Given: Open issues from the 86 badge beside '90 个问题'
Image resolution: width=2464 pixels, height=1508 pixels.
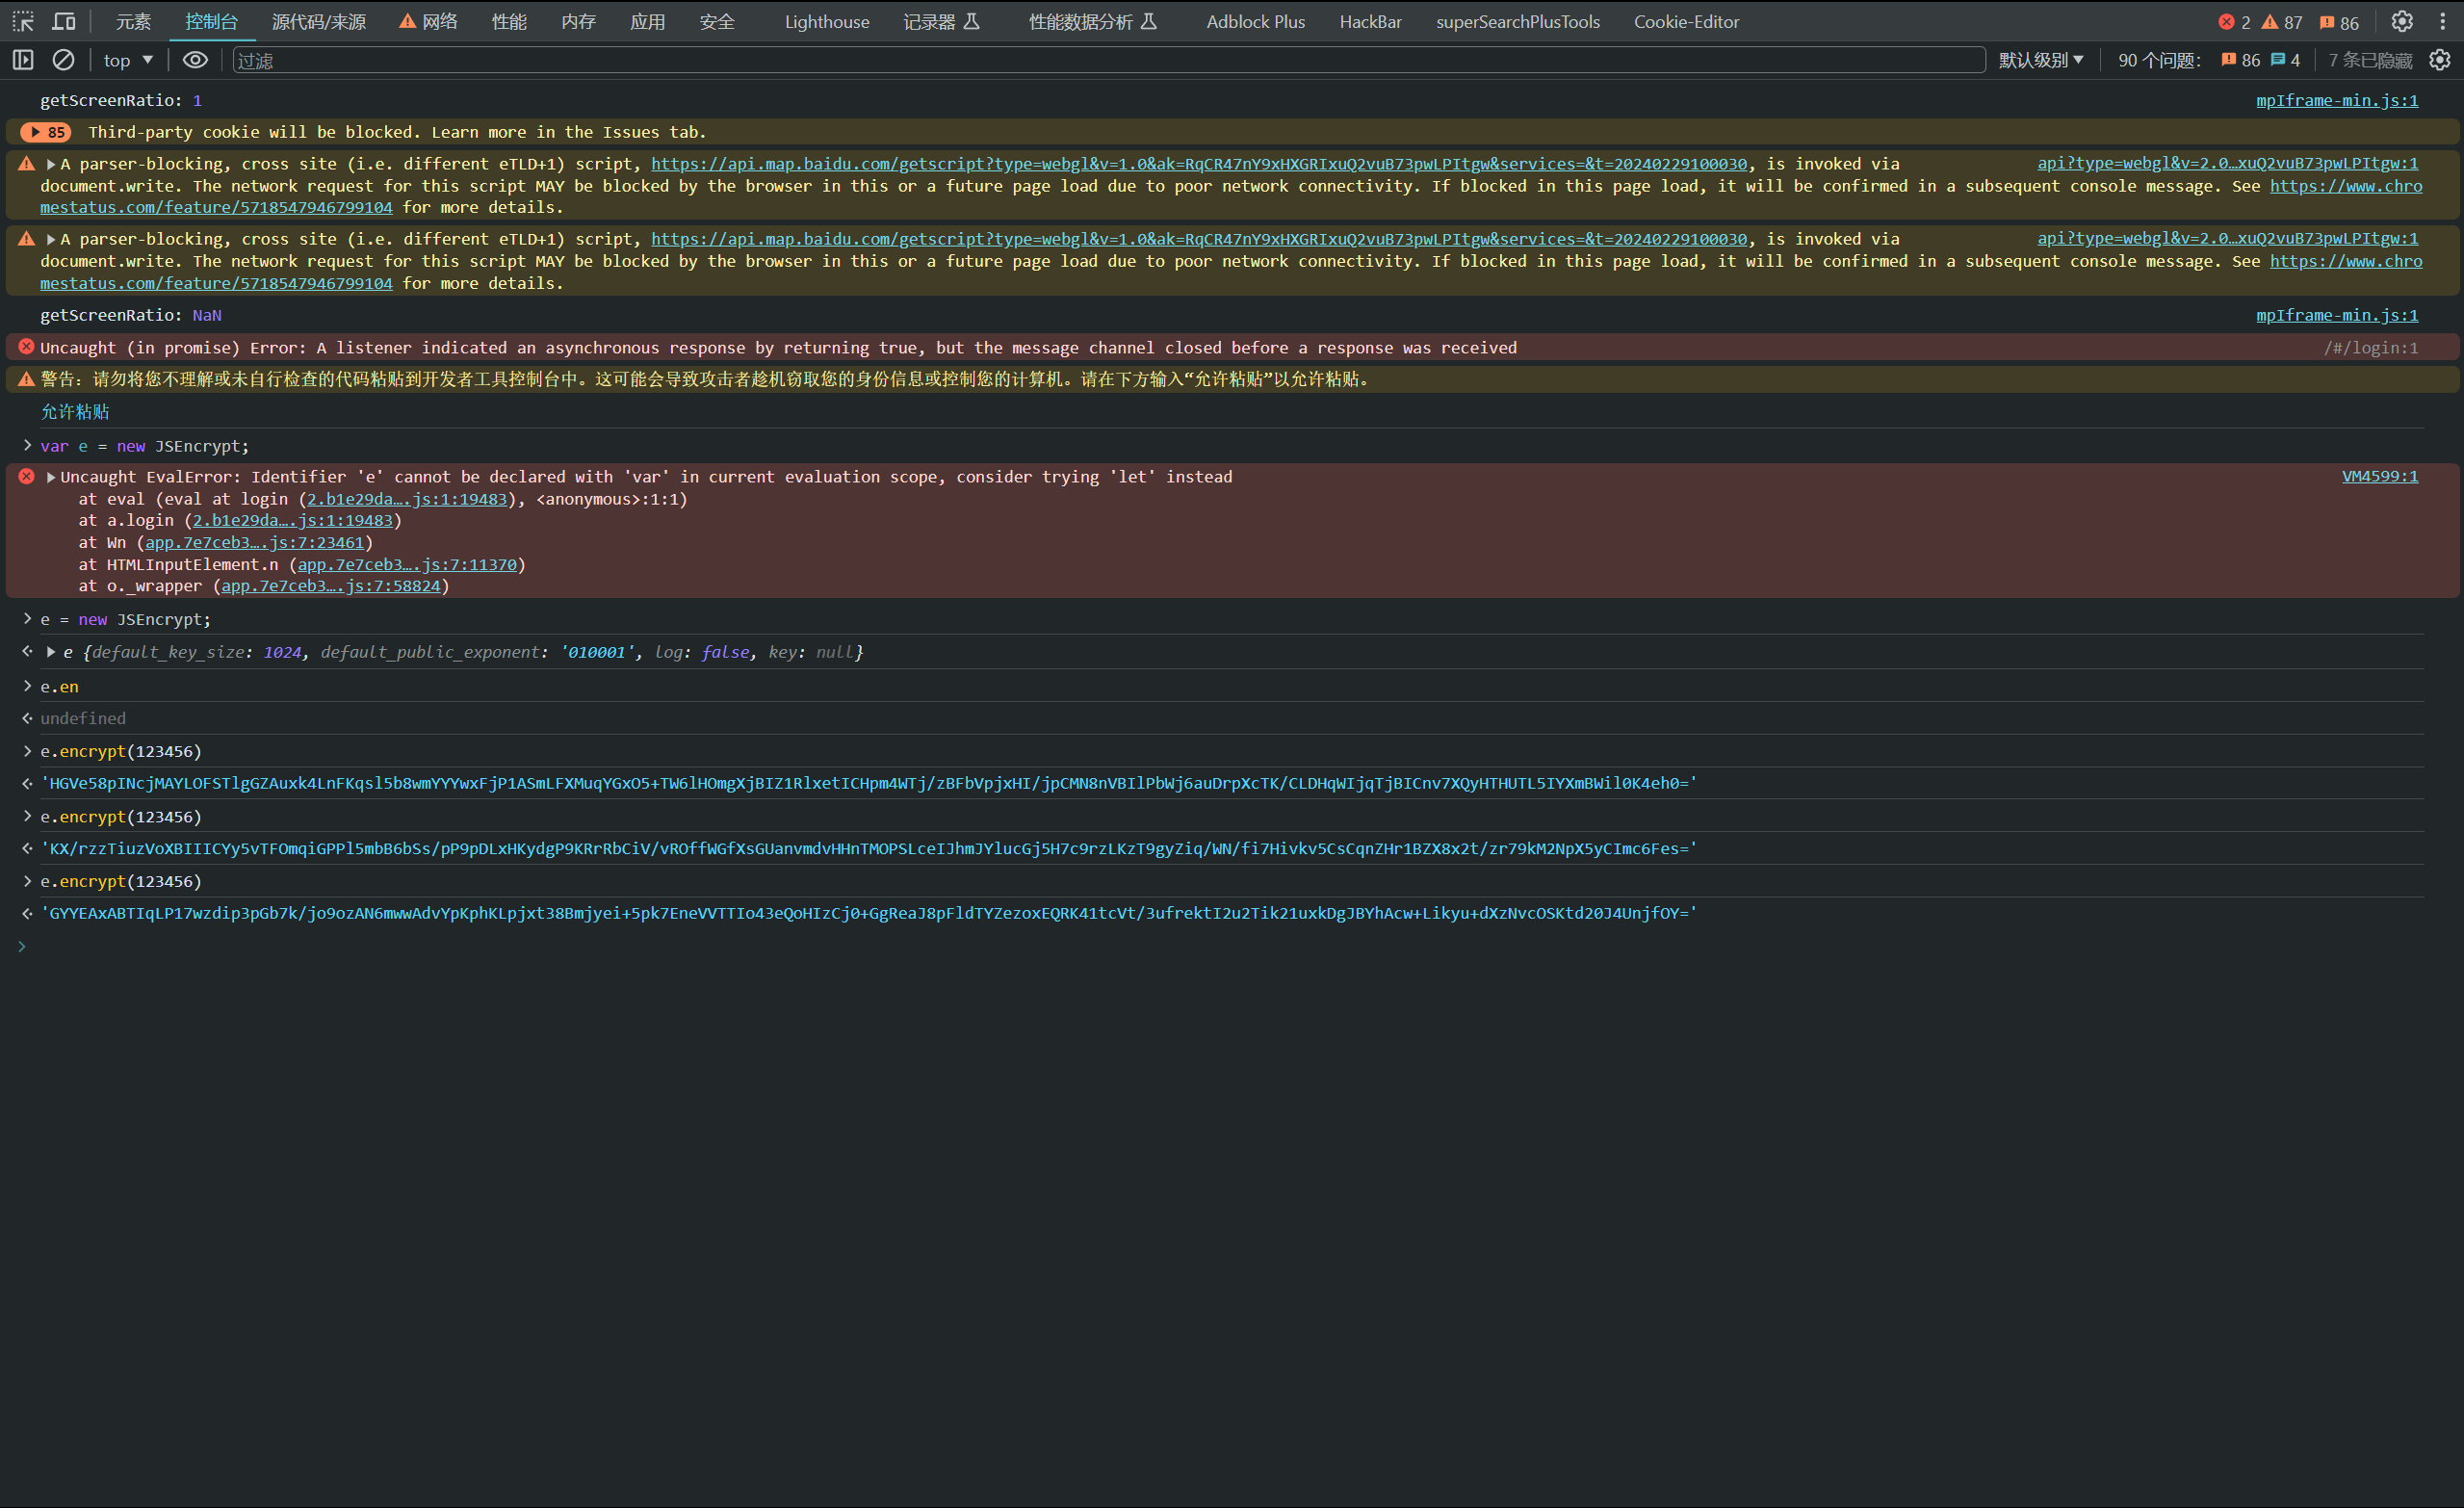Looking at the screenshot, I should tap(2240, 60).
